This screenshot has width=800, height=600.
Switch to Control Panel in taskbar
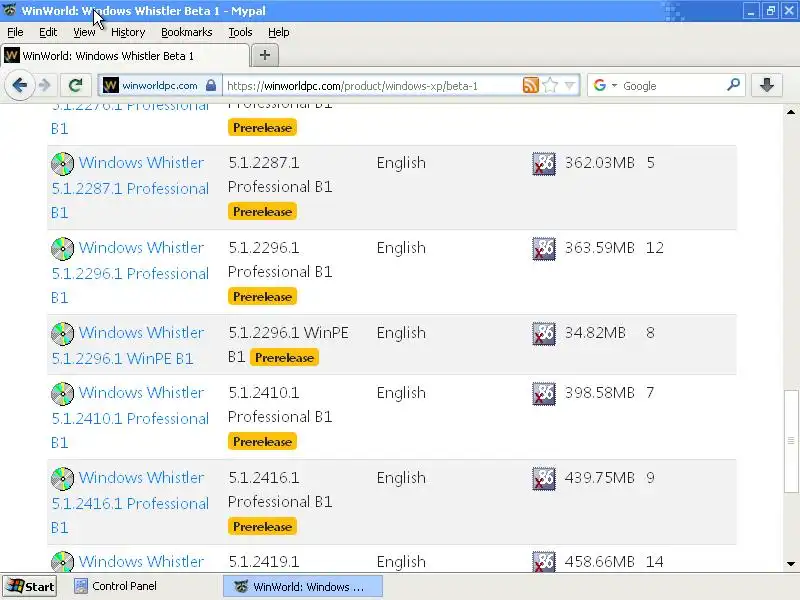click(115, 586)
